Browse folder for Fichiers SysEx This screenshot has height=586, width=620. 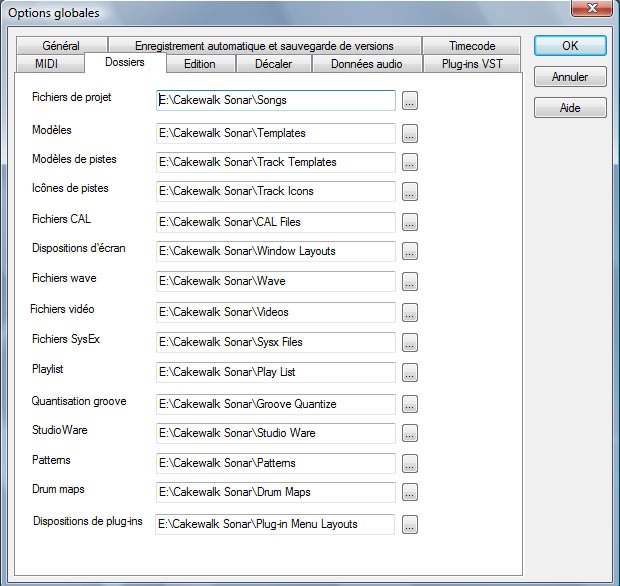pos(410,342)
